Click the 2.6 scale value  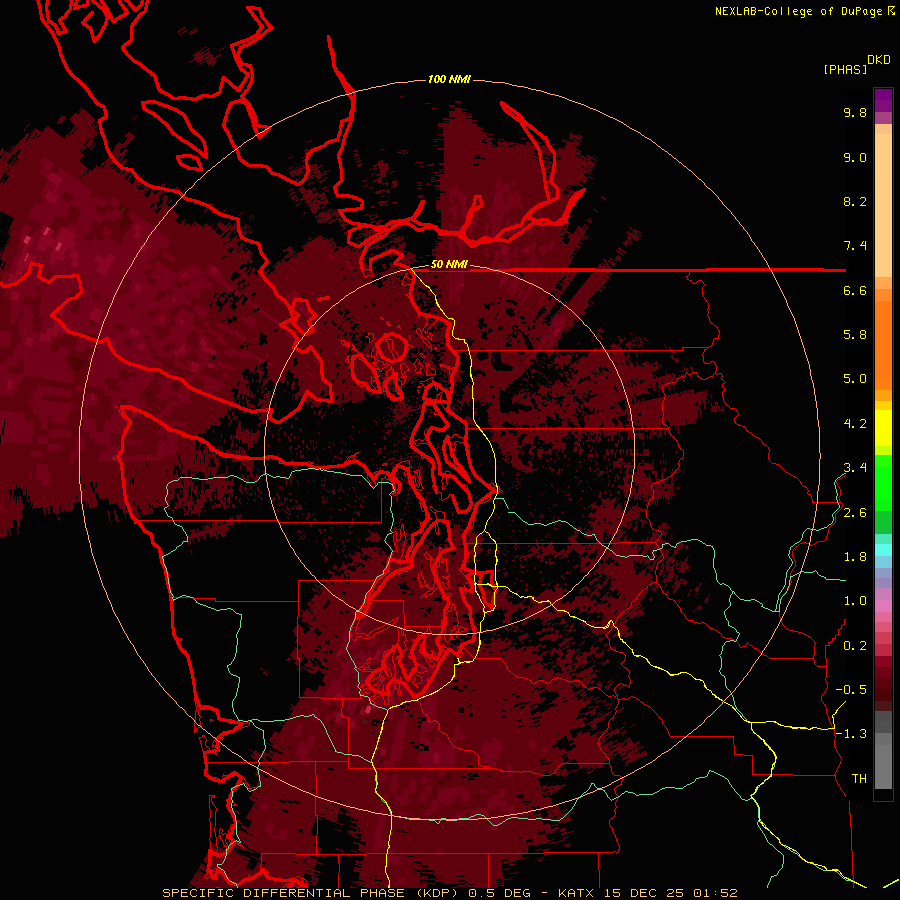pos(855,513)
